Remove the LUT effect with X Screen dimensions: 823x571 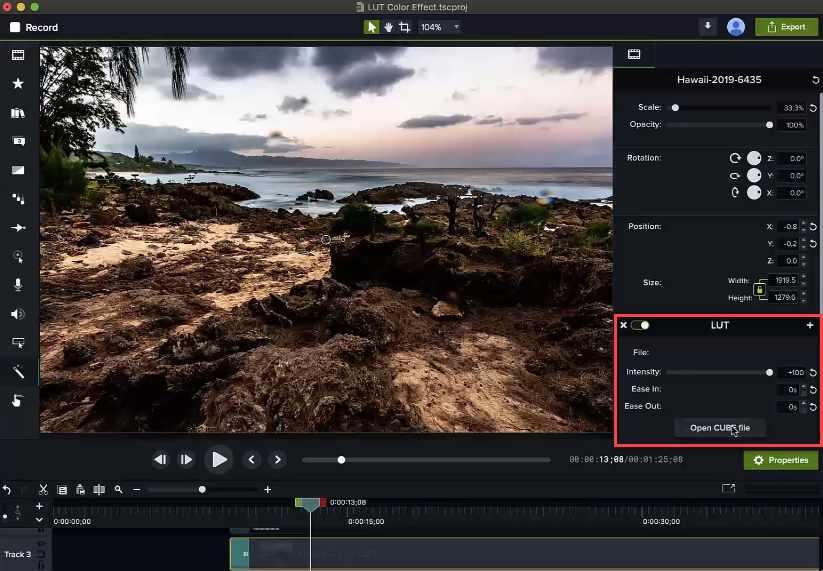point(623,325)
